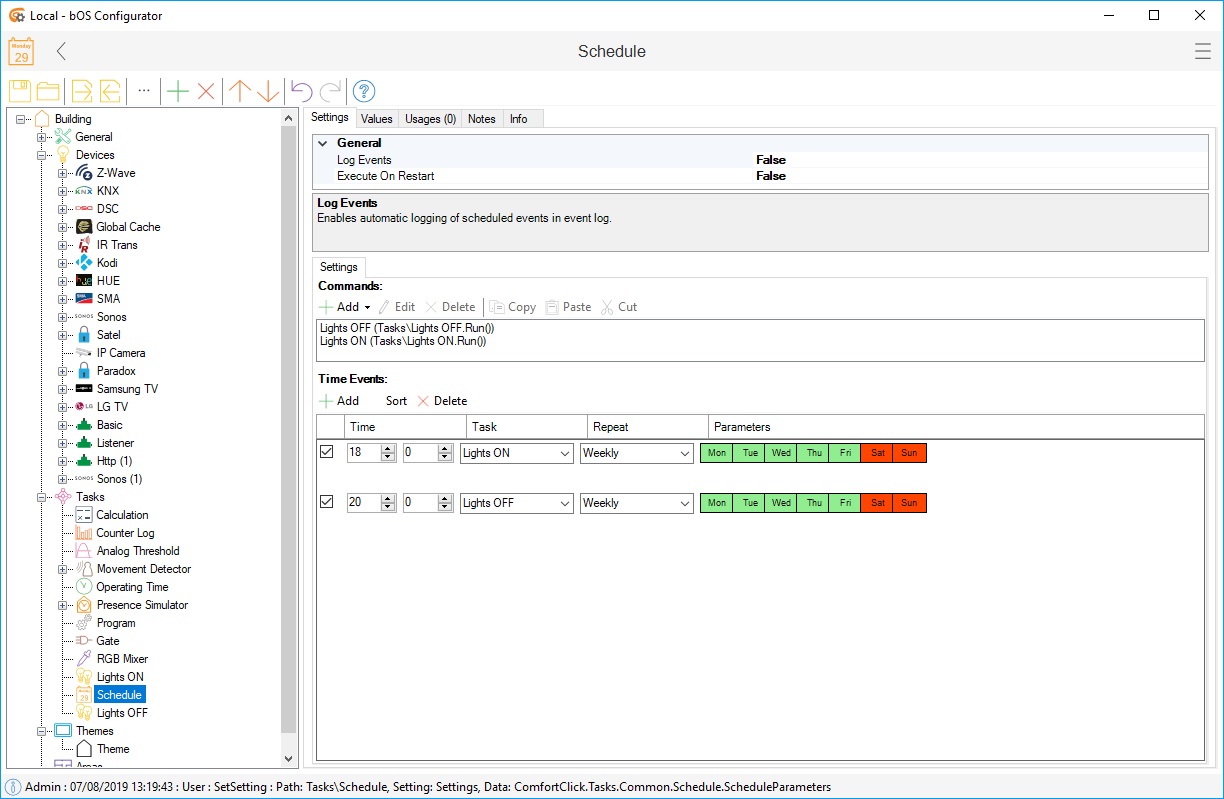Click the green plus add toolbar icon
1224x799 pixels.
click(178, 91)
